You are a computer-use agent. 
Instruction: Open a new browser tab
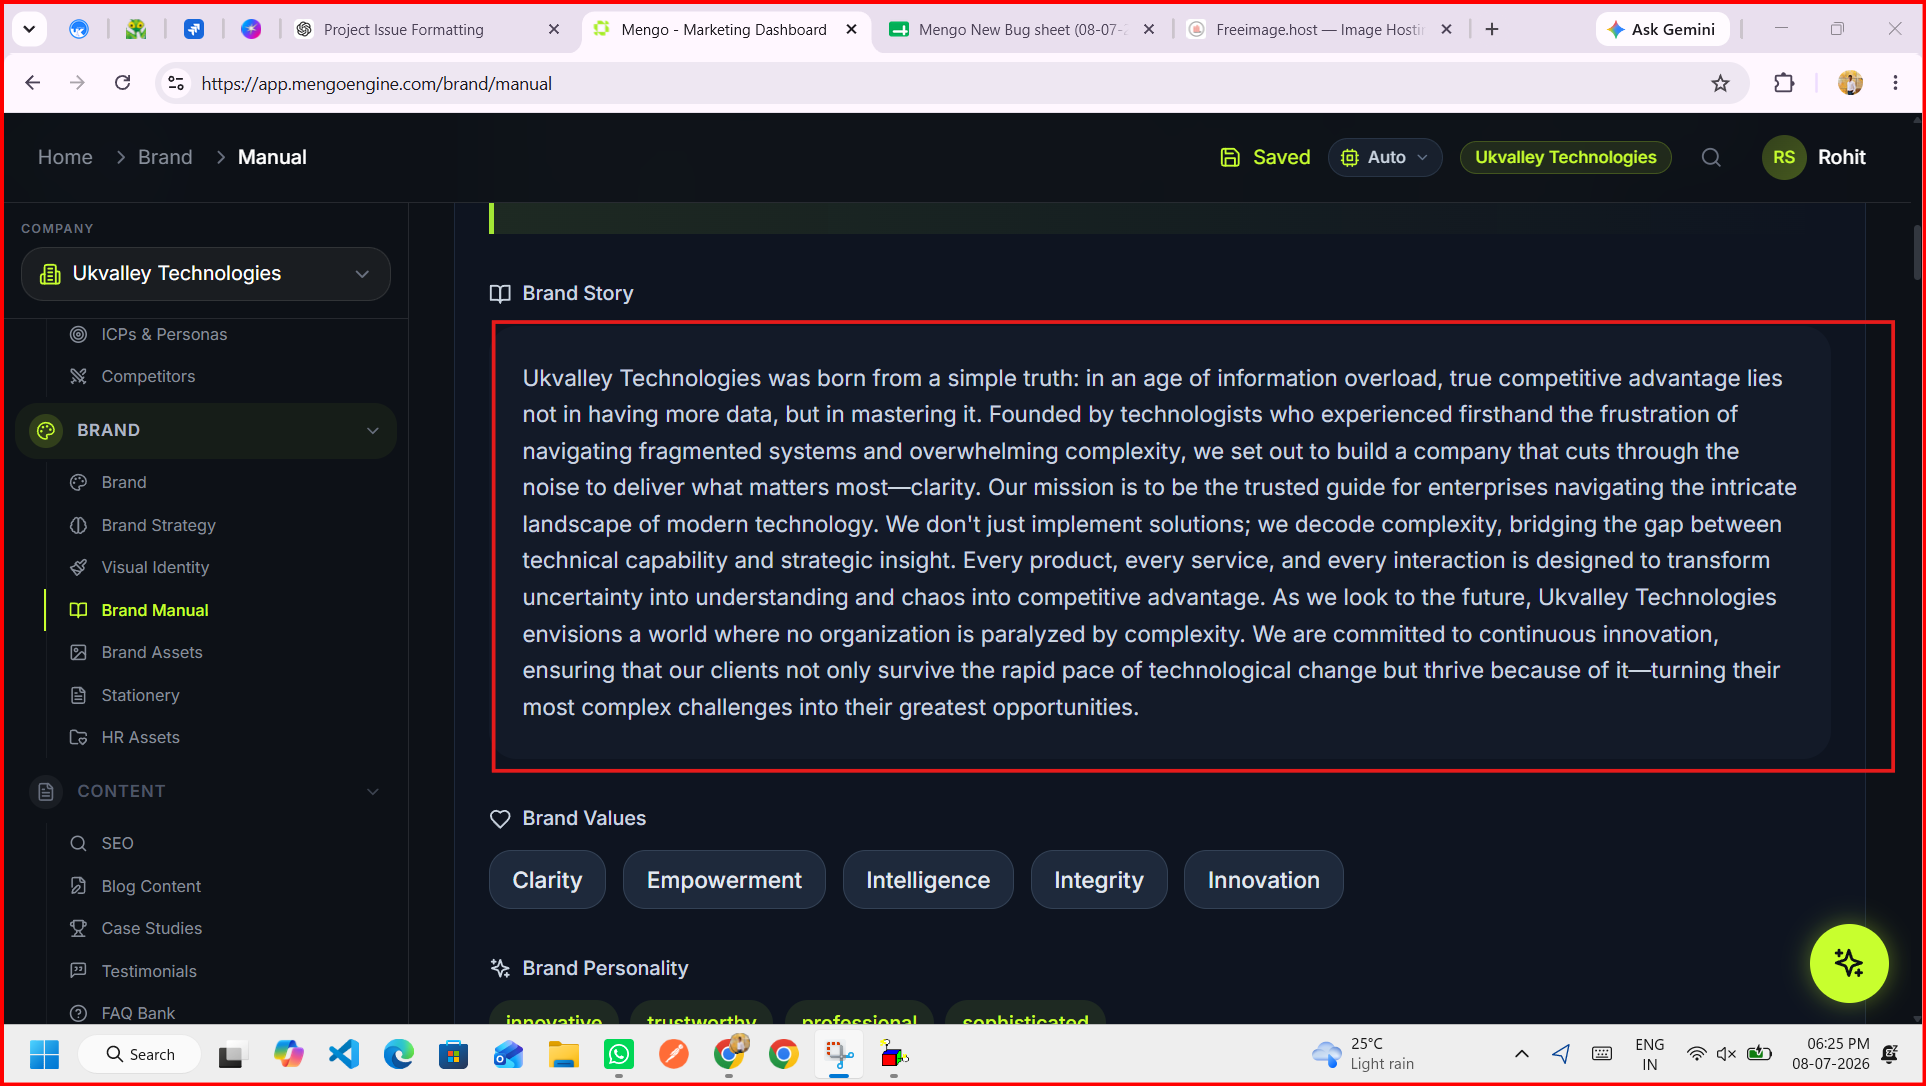(1492, 30)
